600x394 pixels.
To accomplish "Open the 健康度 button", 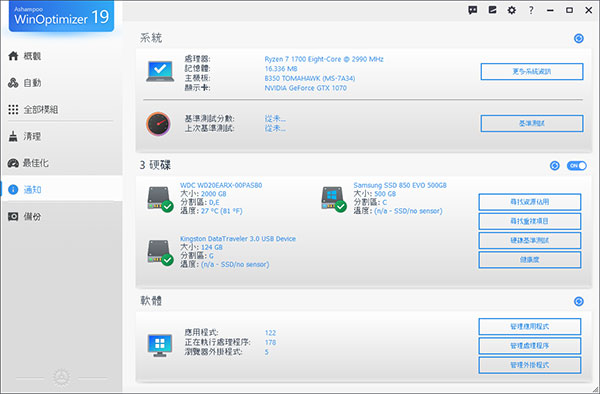I will 530,260.
